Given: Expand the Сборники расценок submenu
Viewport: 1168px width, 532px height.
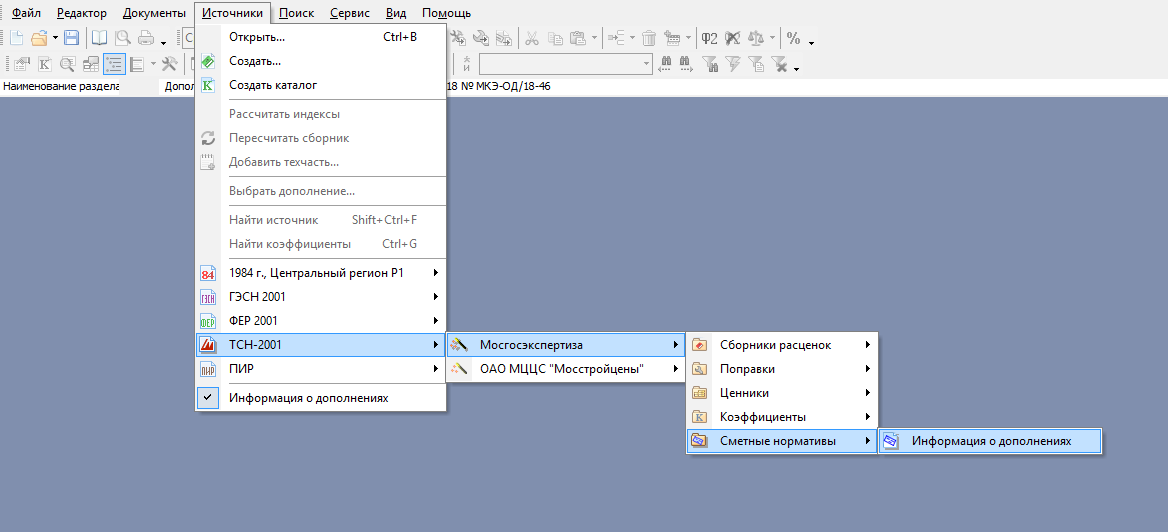Looking at the screenshot, I should tap(782, 345).
